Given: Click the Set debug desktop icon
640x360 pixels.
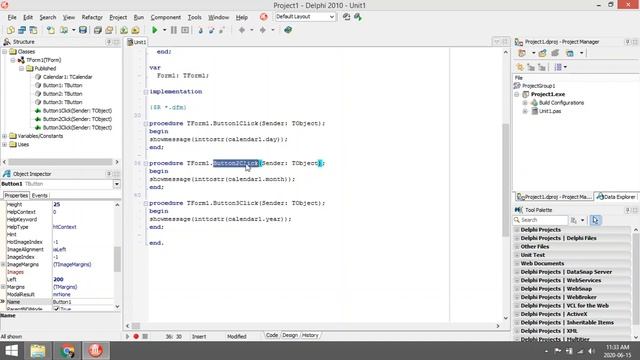Looking at the screenshot, I should [x=358, y=17].
